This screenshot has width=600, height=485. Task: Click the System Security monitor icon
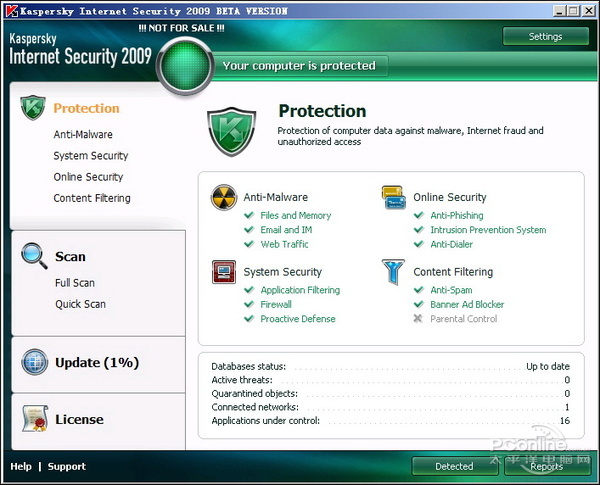pos(224,272)
